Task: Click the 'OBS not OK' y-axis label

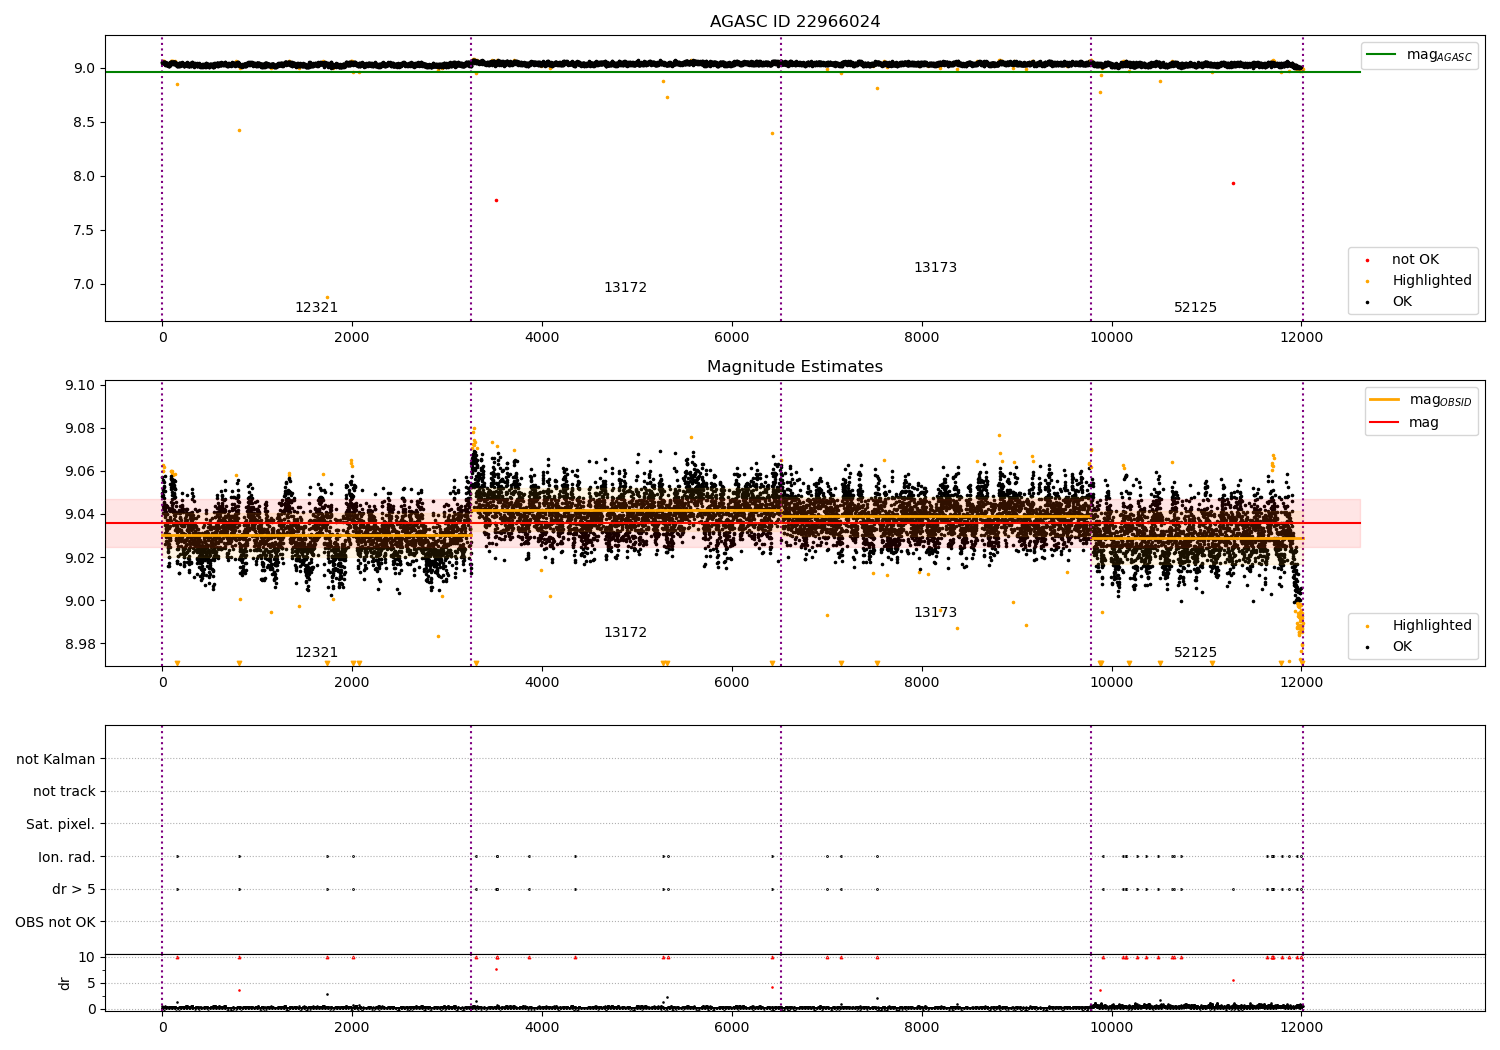Action: pyautogui.click(x=56, y=922)
